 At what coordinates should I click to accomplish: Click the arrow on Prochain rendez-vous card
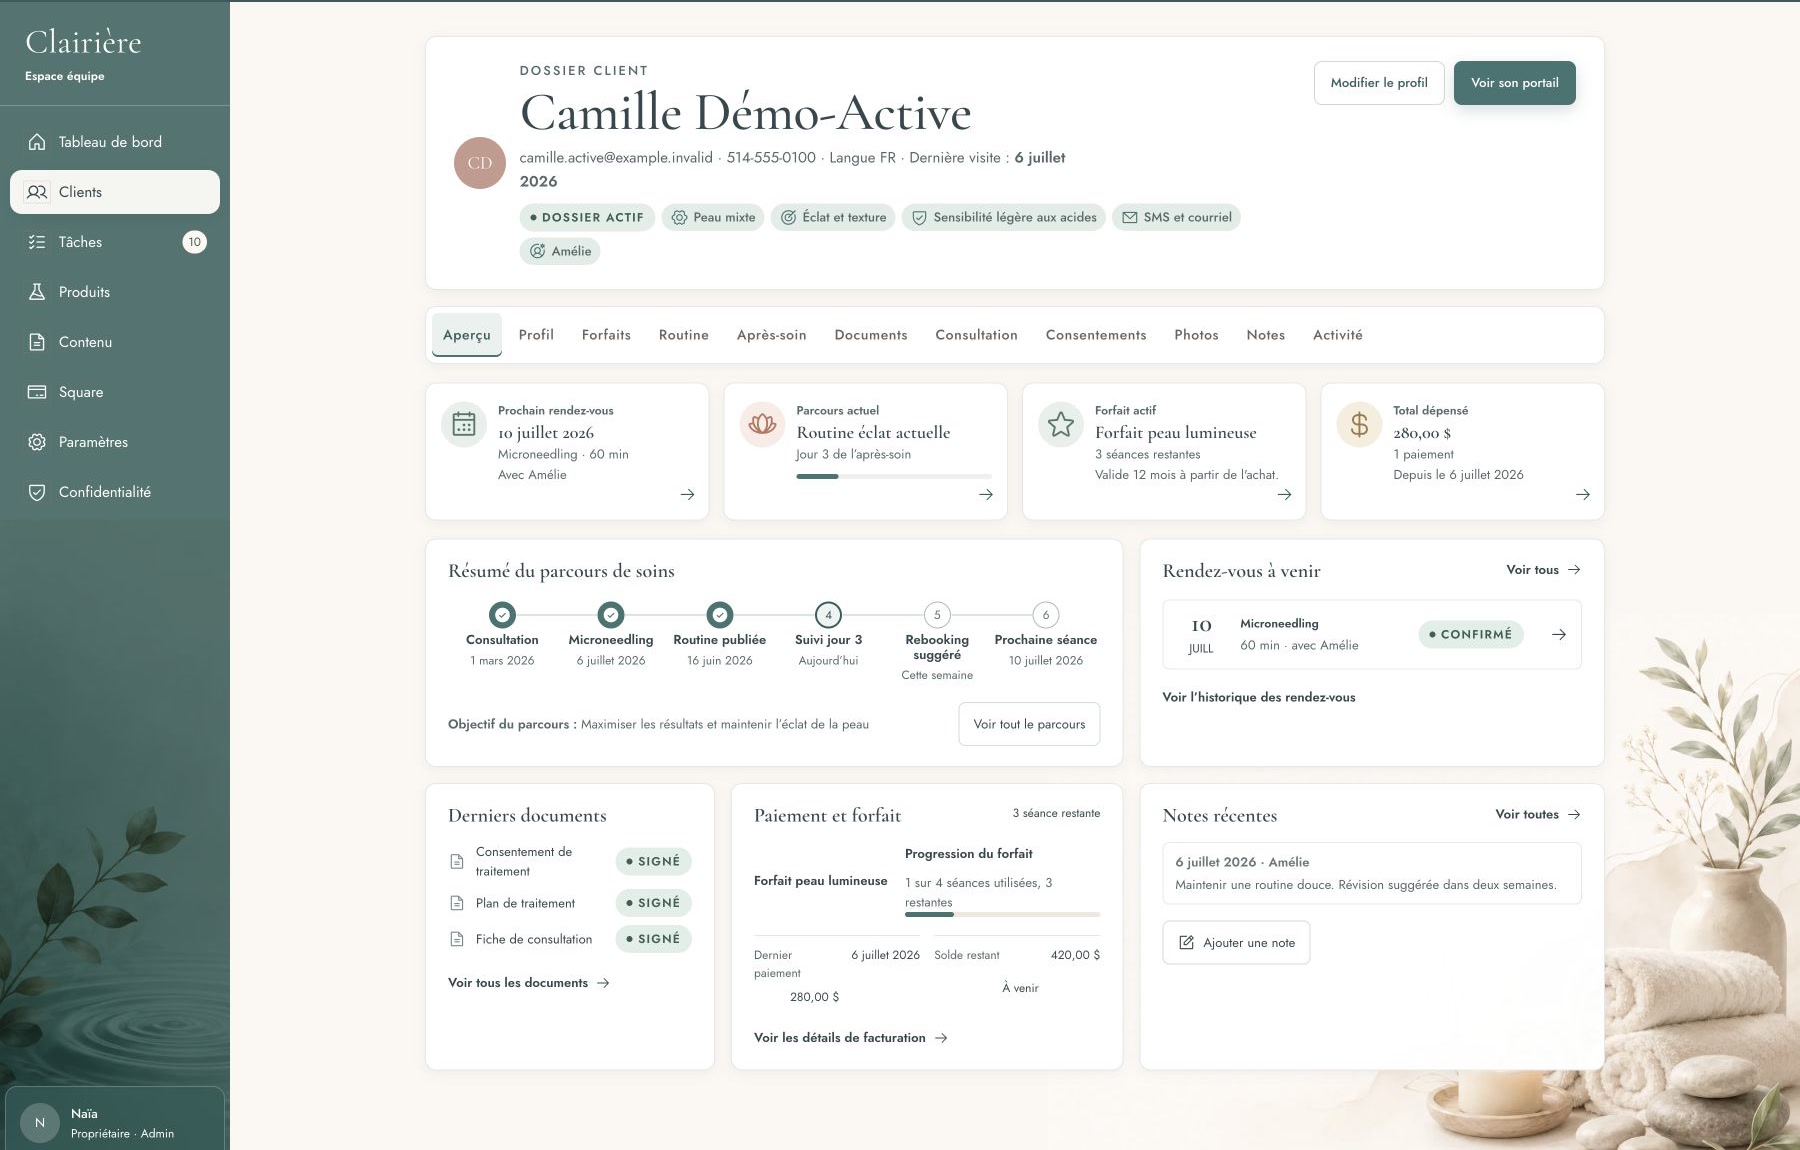(x=687, y=494)
